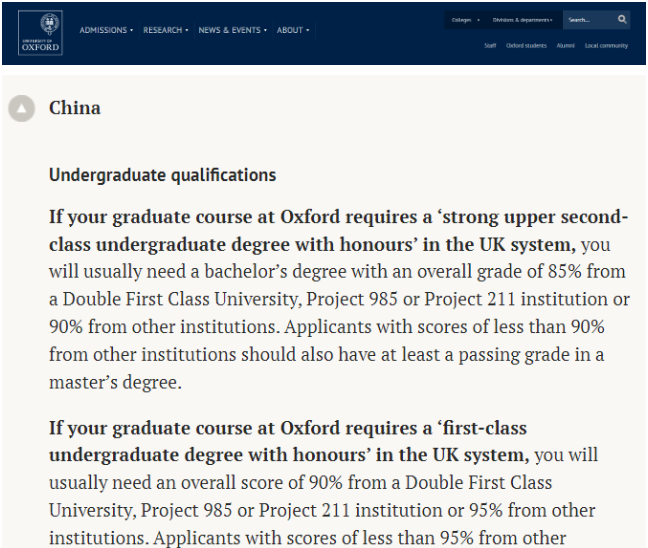Image resolution: width=648 pixels, height=548 pixels.
Task: Click the China section heading
Action: [75, 108]
